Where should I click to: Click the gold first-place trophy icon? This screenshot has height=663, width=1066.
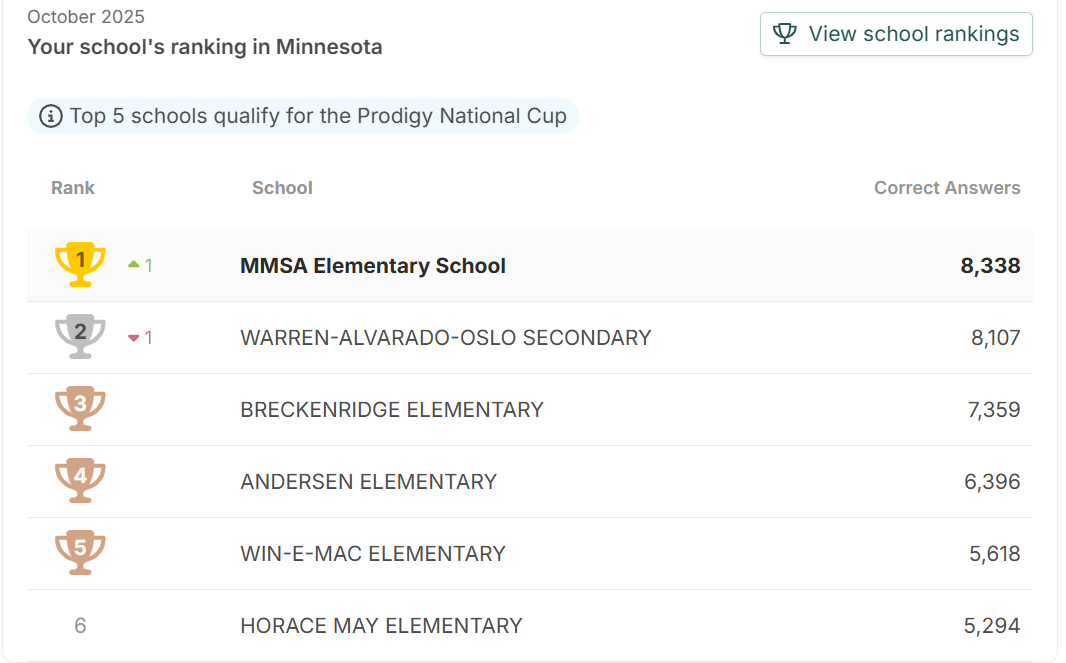pyautogui.click(x=80, y=264)
